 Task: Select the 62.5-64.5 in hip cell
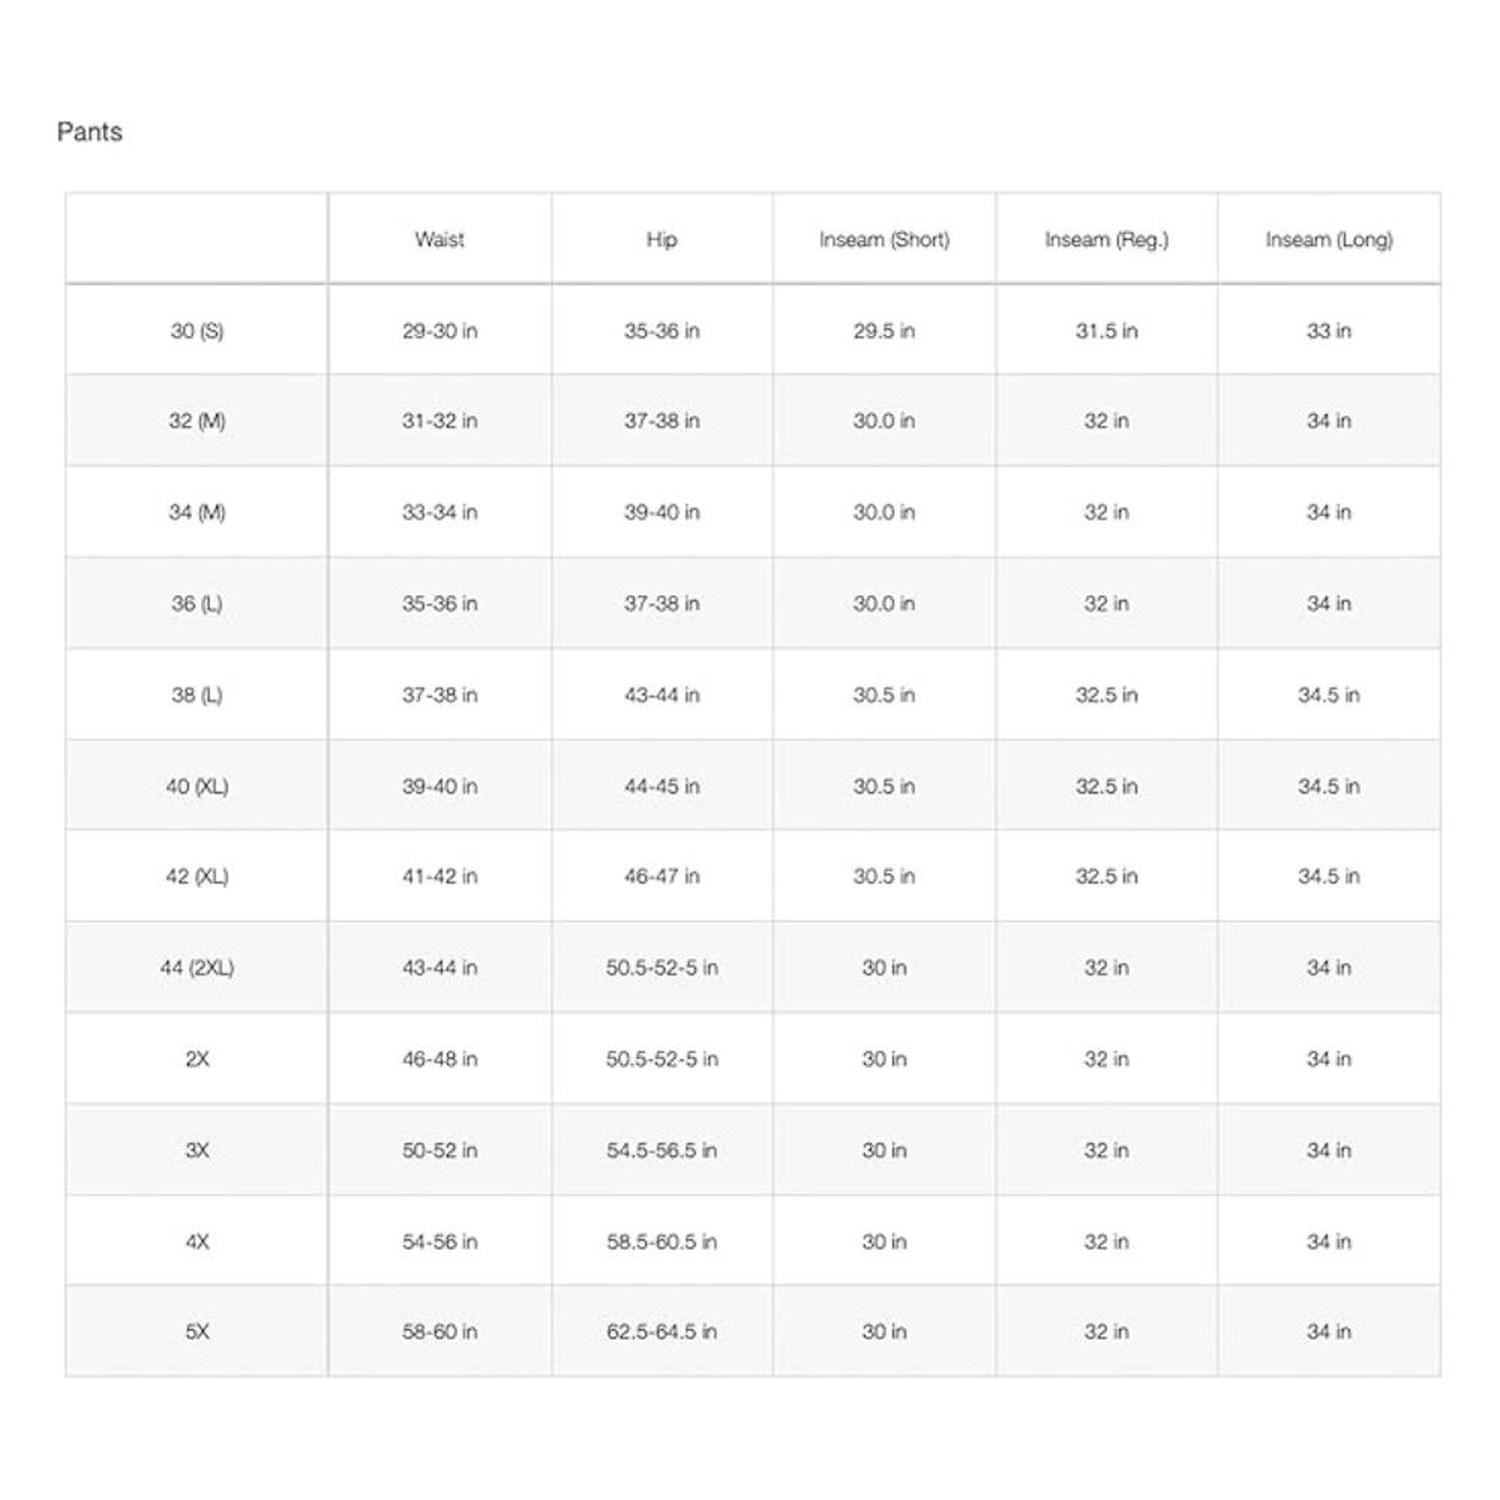[x=661, y=1332]
